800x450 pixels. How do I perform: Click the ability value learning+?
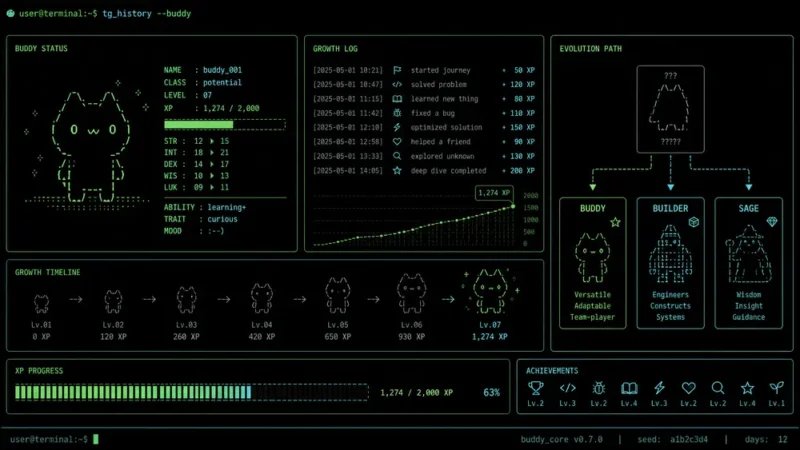227,207
